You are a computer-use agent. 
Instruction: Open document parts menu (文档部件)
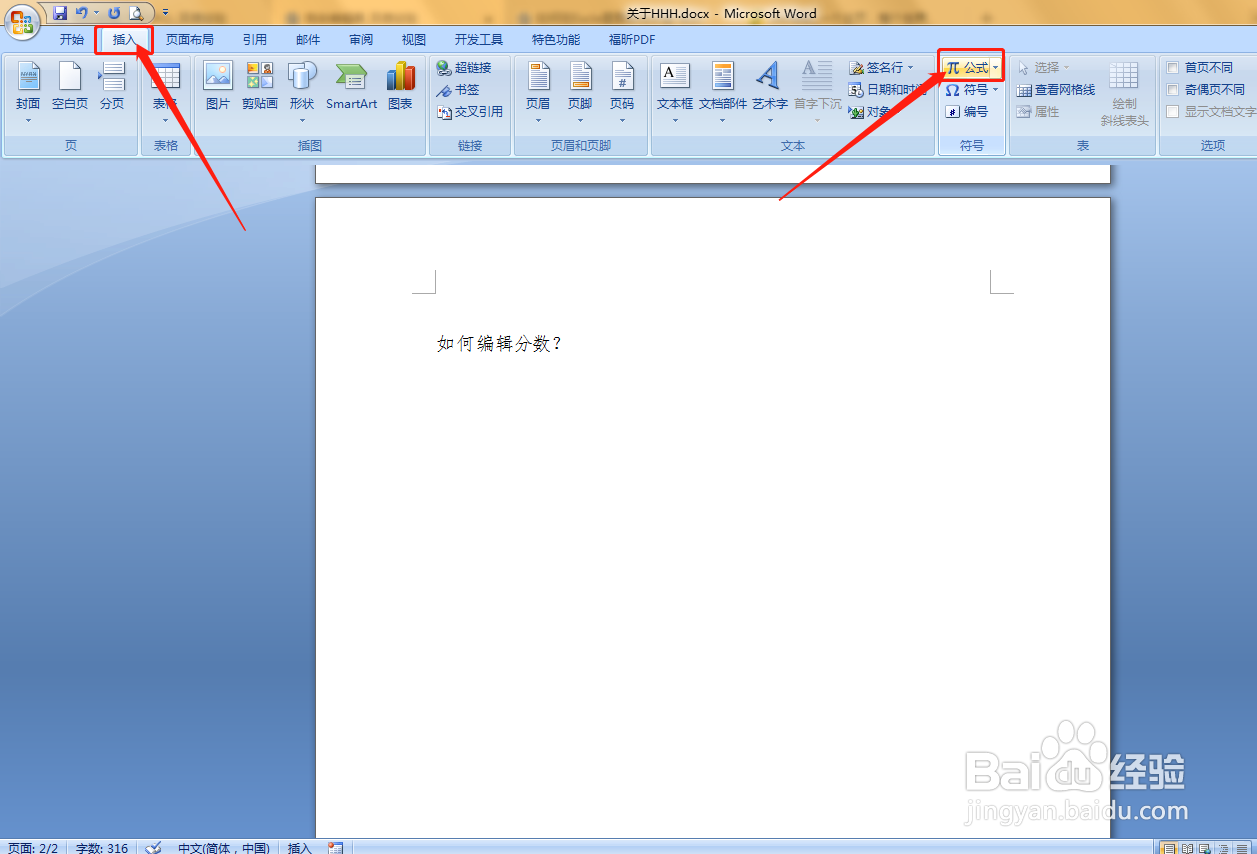(723, 92)
